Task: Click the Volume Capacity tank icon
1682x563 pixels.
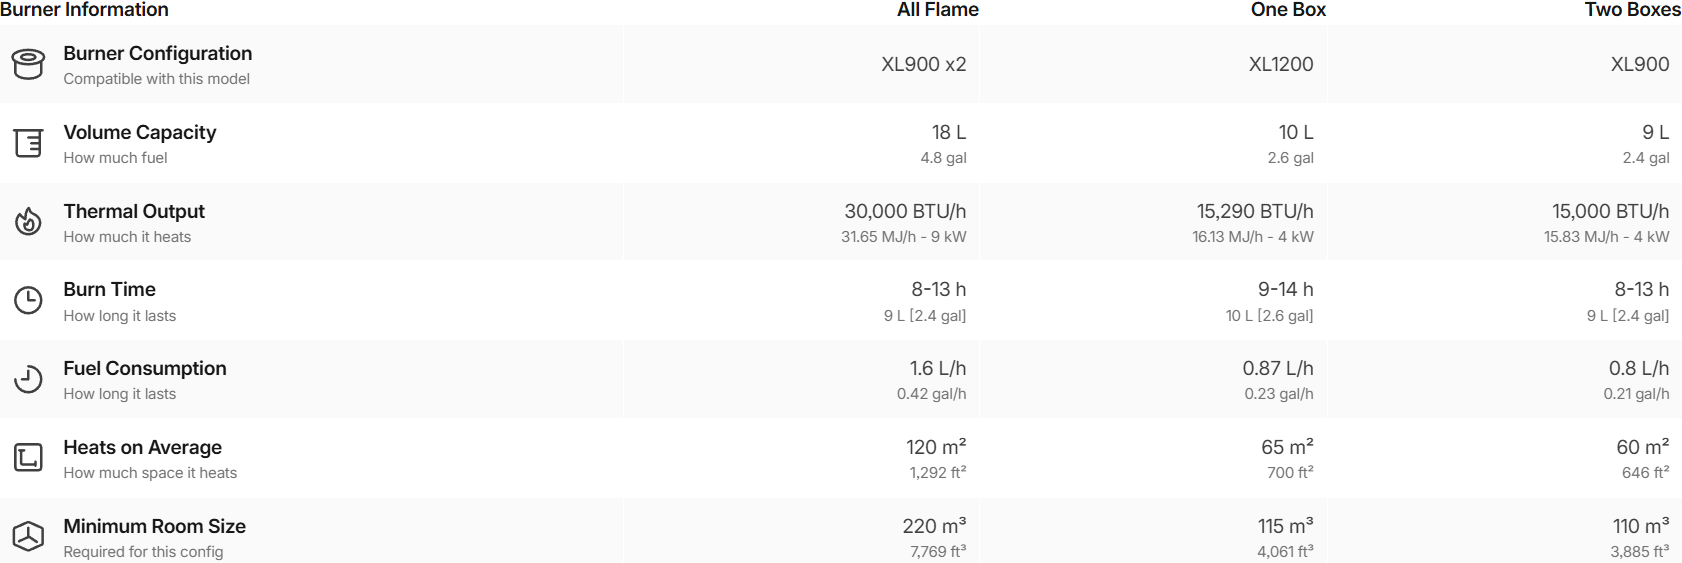Action: click(28, 143)
